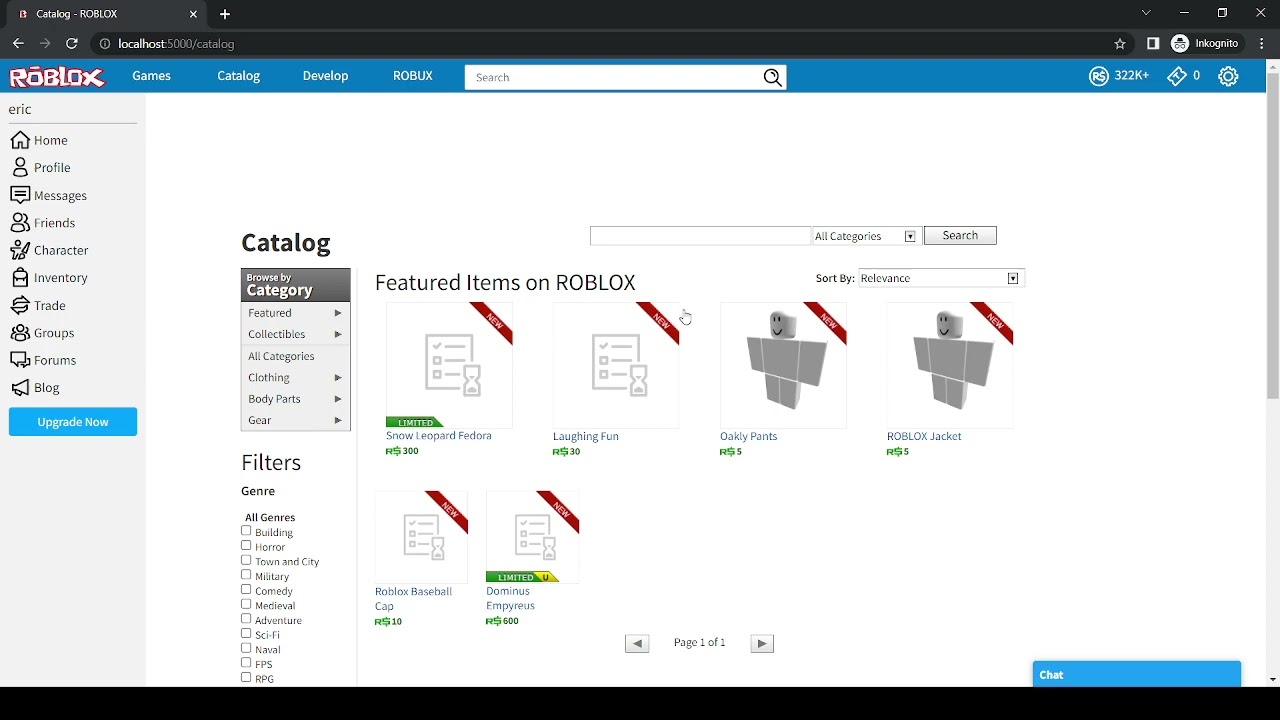Click the Inventory icon in the sidebar
The width and height of the screenshot is (1280, 720).
[20, 277]
